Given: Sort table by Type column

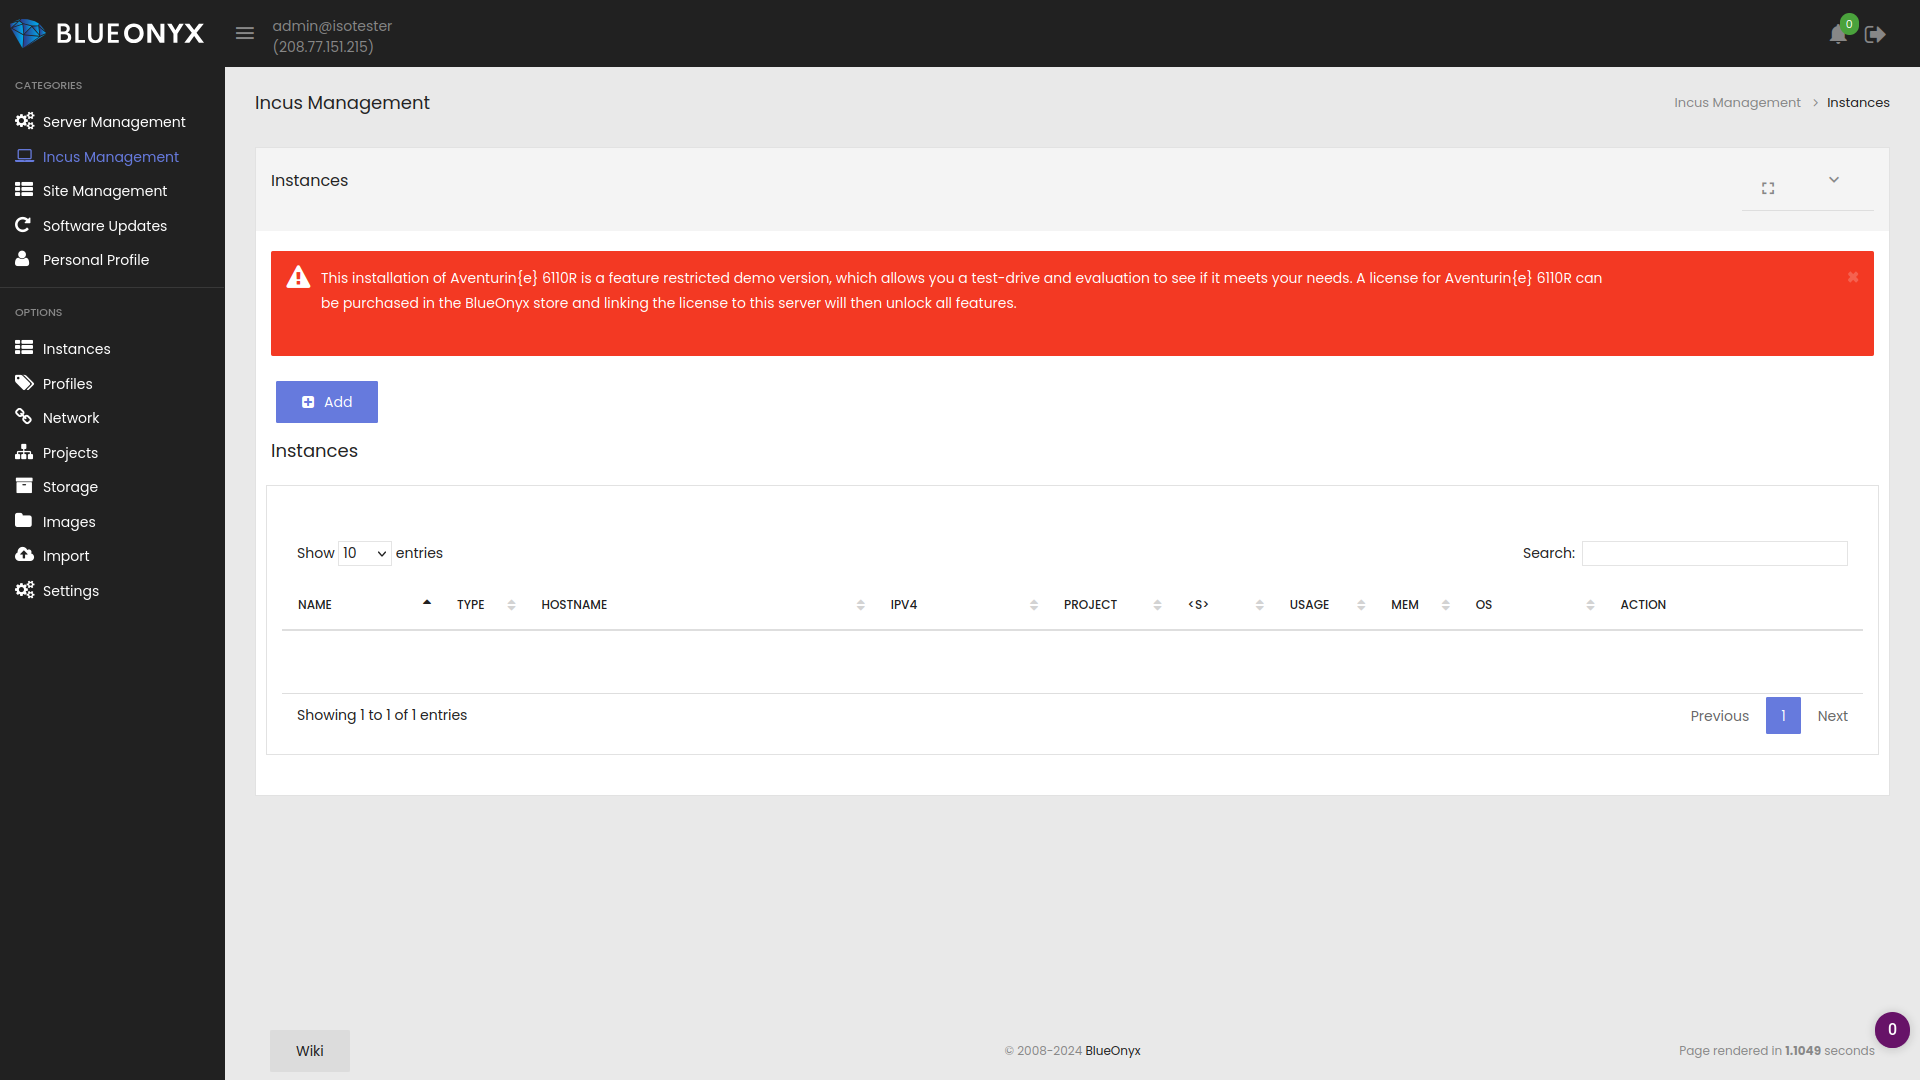Looking at the screenshot, I should coord(484,605).
